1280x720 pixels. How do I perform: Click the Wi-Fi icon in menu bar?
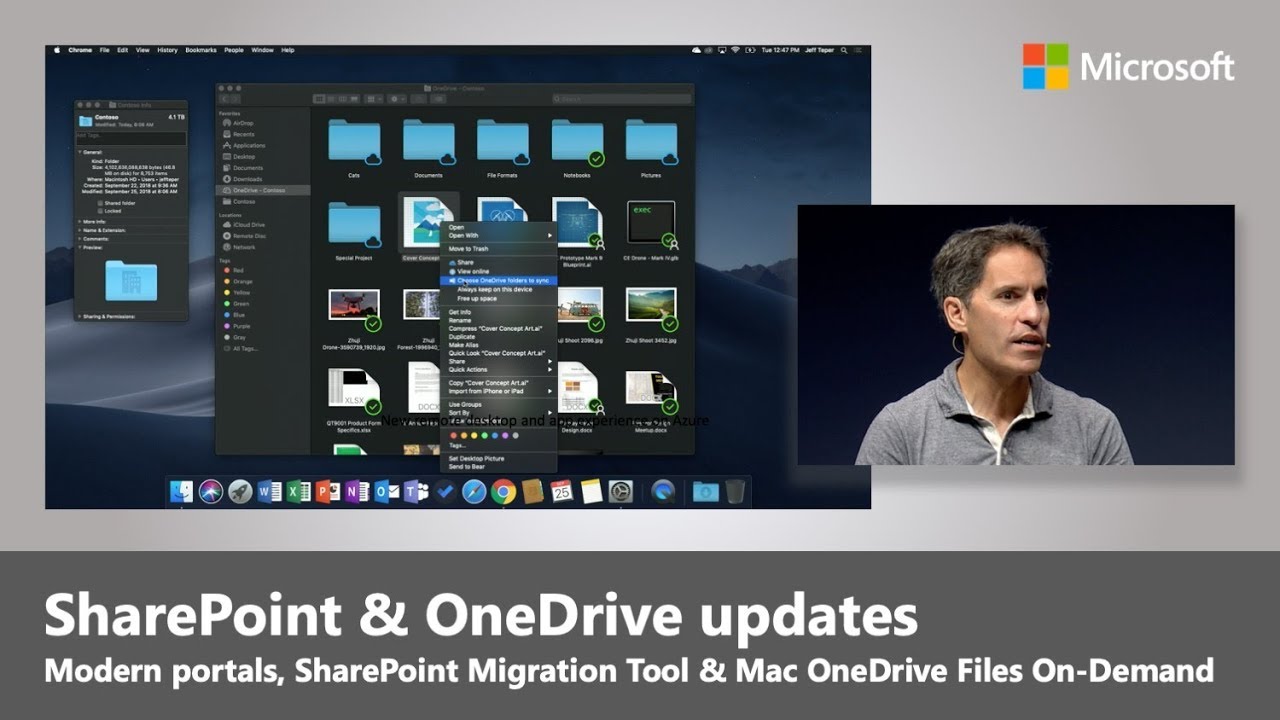(x=735, y=50)
